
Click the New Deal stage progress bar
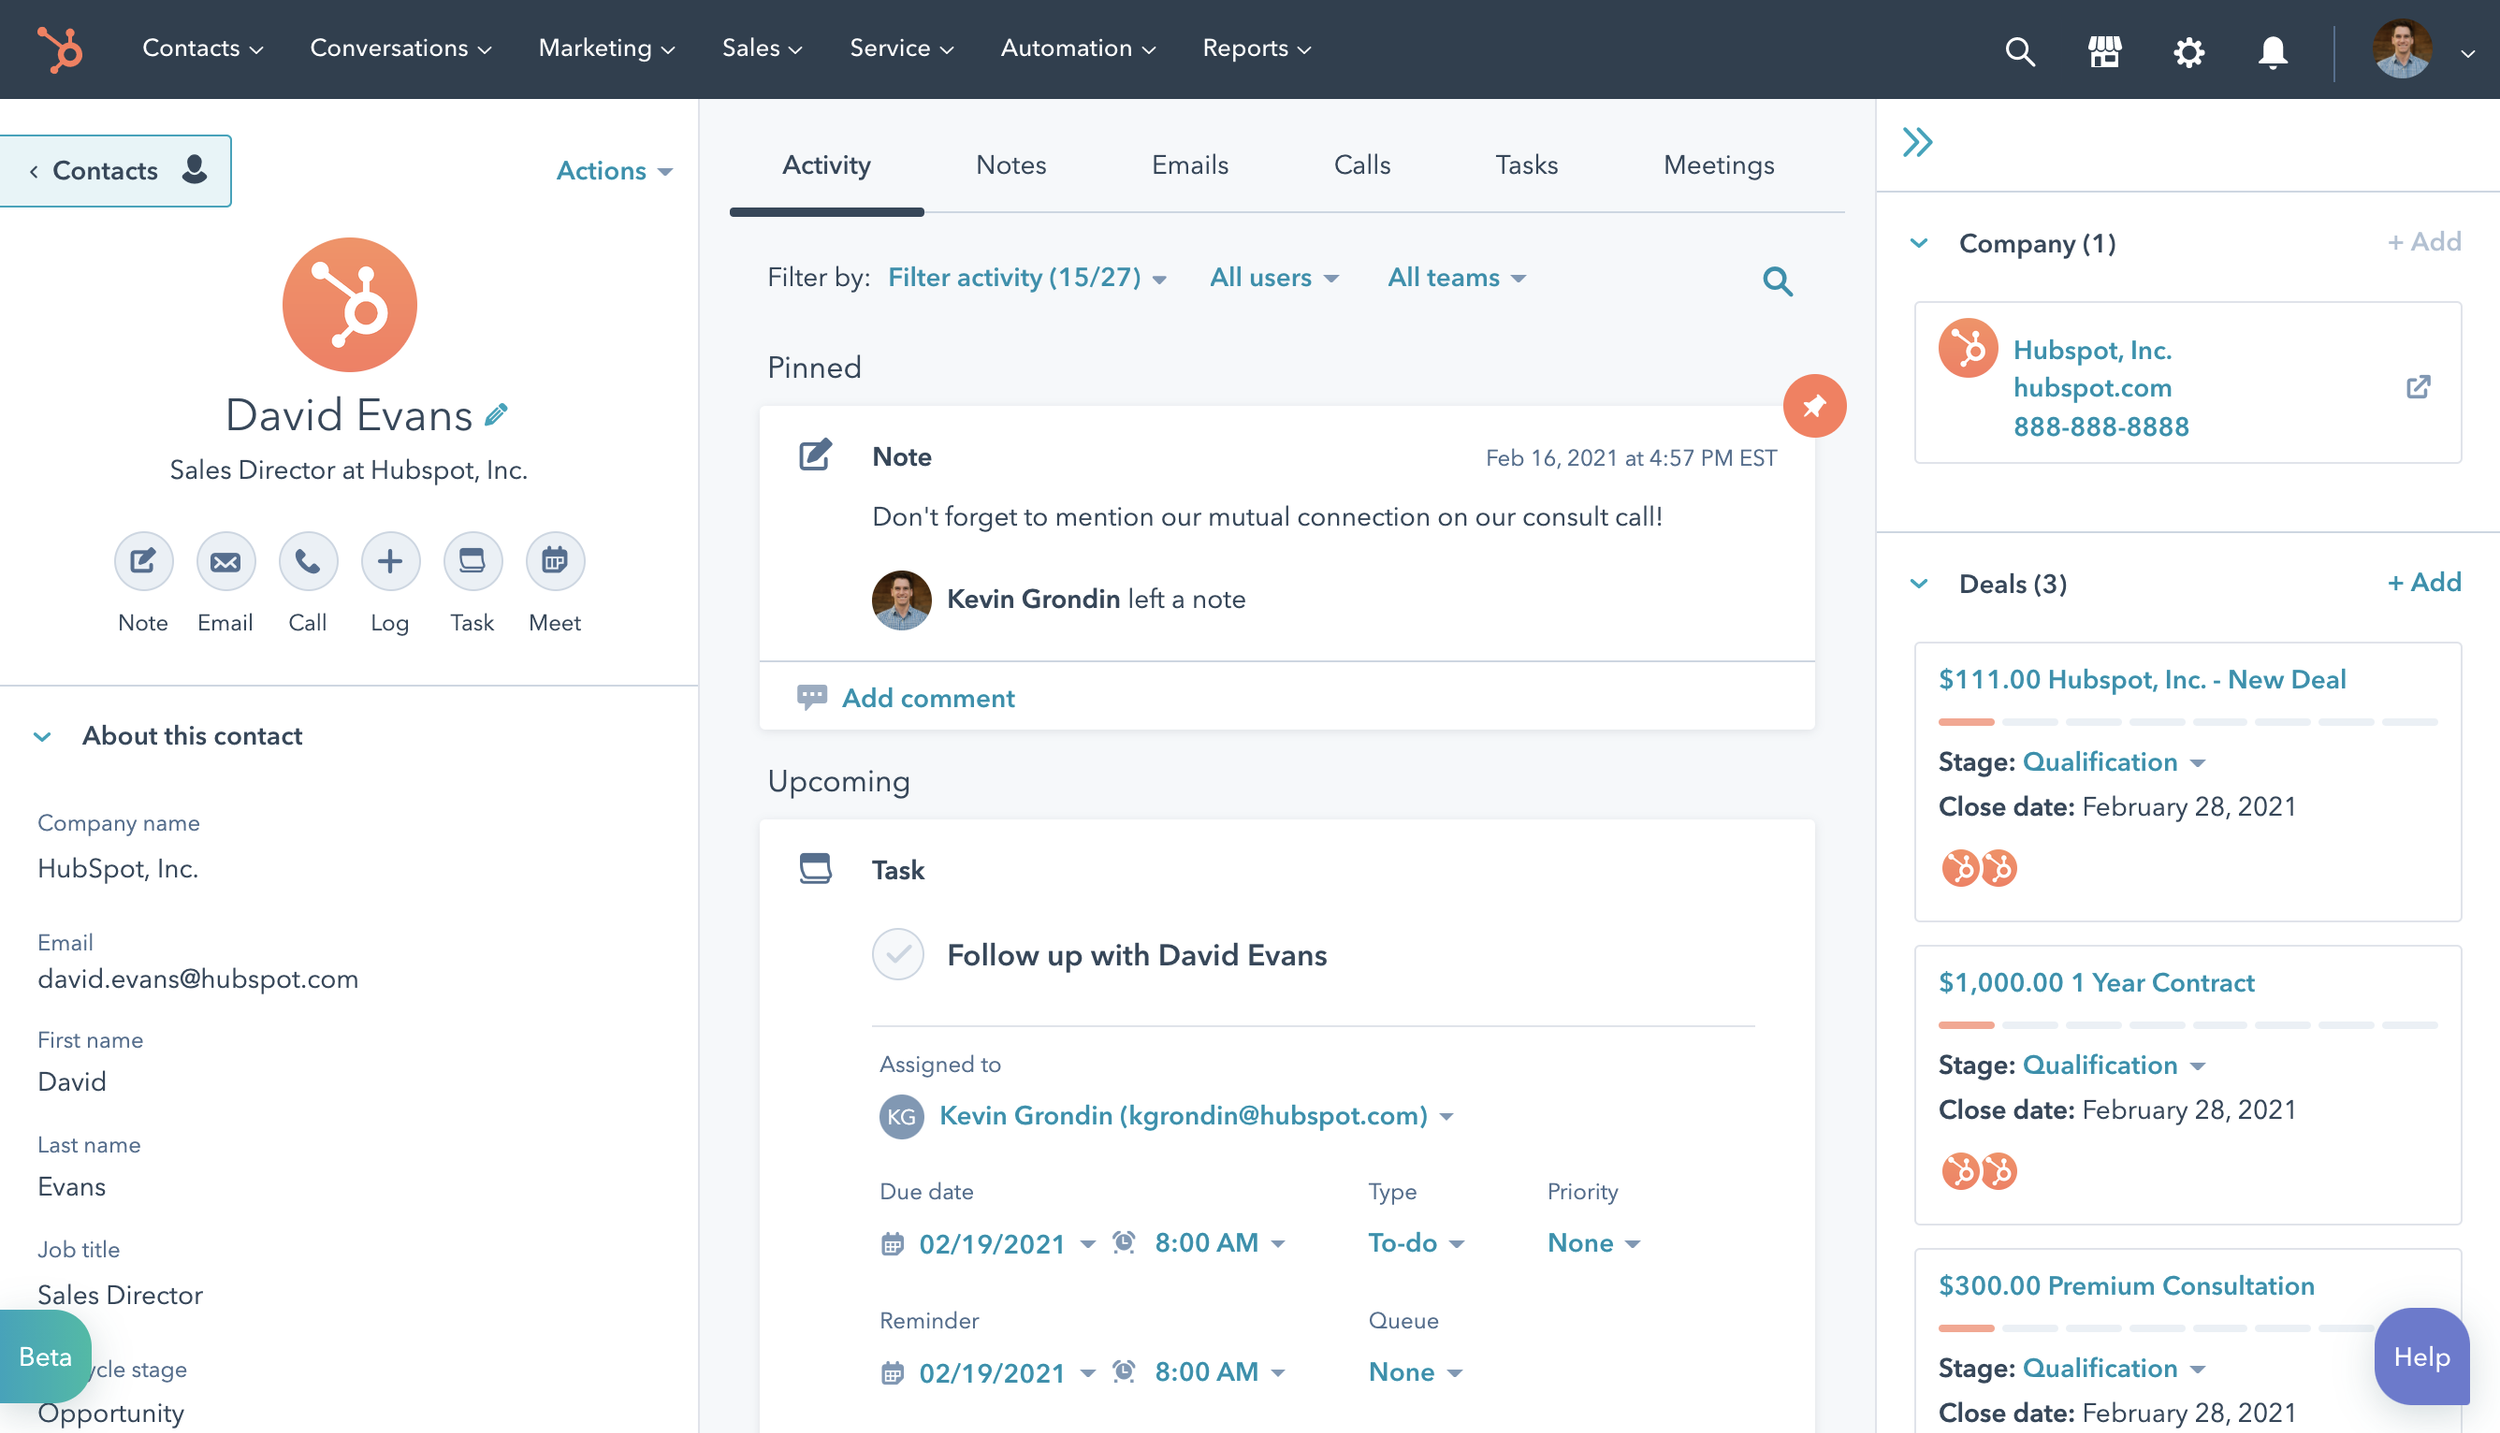(2187, 721)
